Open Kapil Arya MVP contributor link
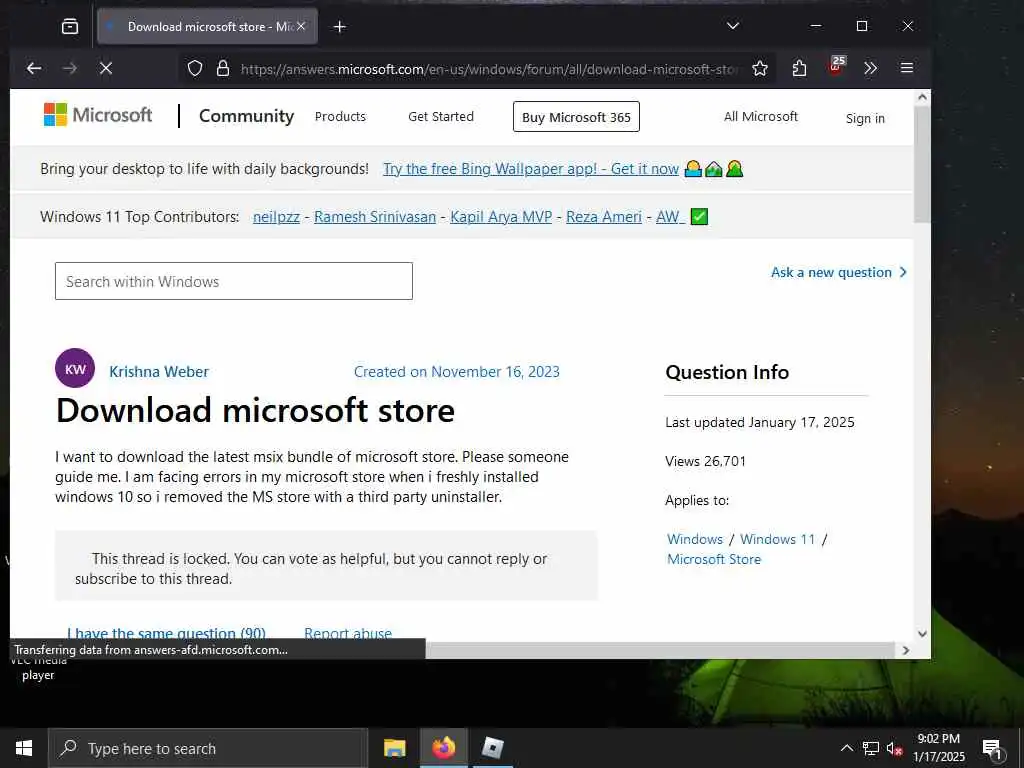Image resolution: width=1024 pixels, height=768 pixels. [x=501, y=217]
